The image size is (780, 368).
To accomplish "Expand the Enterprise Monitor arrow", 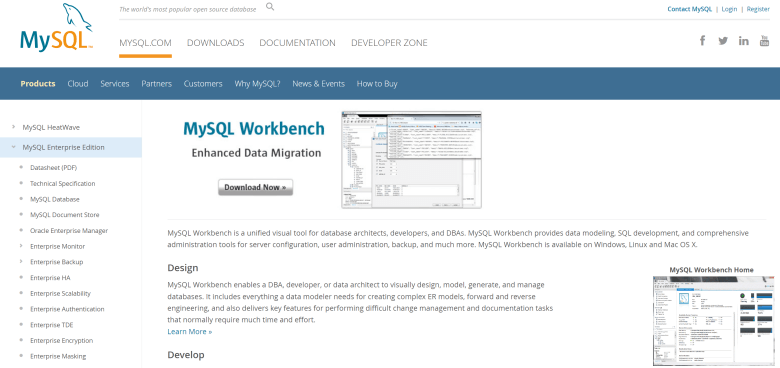I will (21, 246).
